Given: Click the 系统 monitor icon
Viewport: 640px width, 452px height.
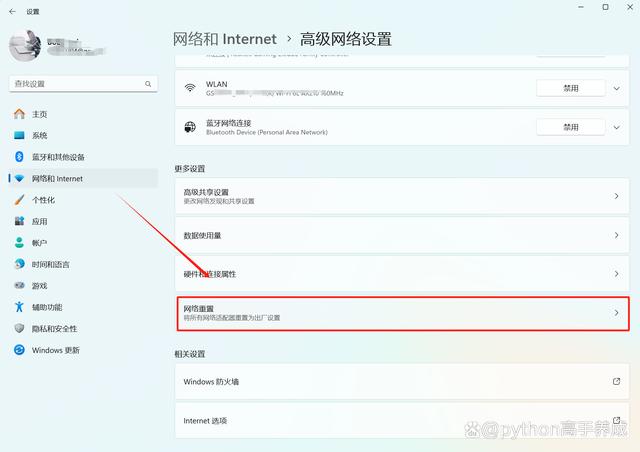Looking at the screenshot, I should [x=19, y=135].
